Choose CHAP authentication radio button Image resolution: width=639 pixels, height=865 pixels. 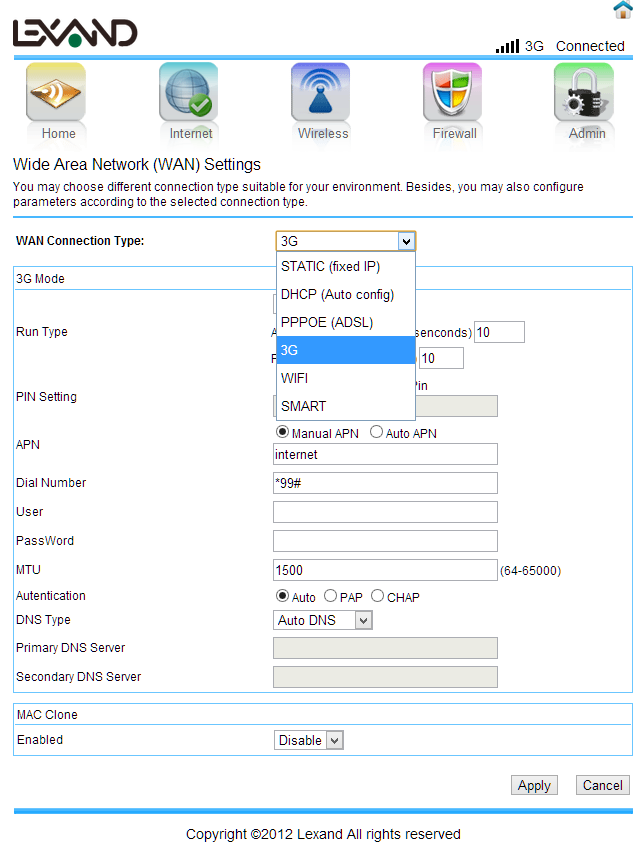377,596
